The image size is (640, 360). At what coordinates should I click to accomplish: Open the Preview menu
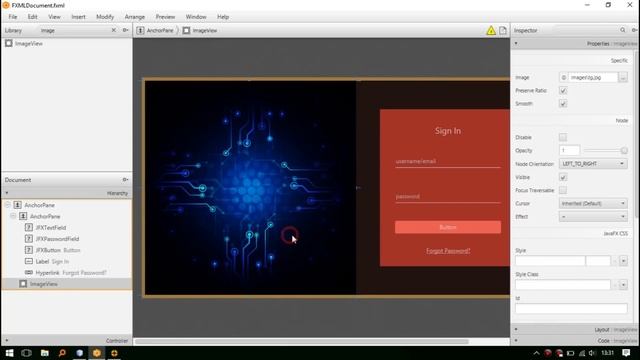point(165,17)
